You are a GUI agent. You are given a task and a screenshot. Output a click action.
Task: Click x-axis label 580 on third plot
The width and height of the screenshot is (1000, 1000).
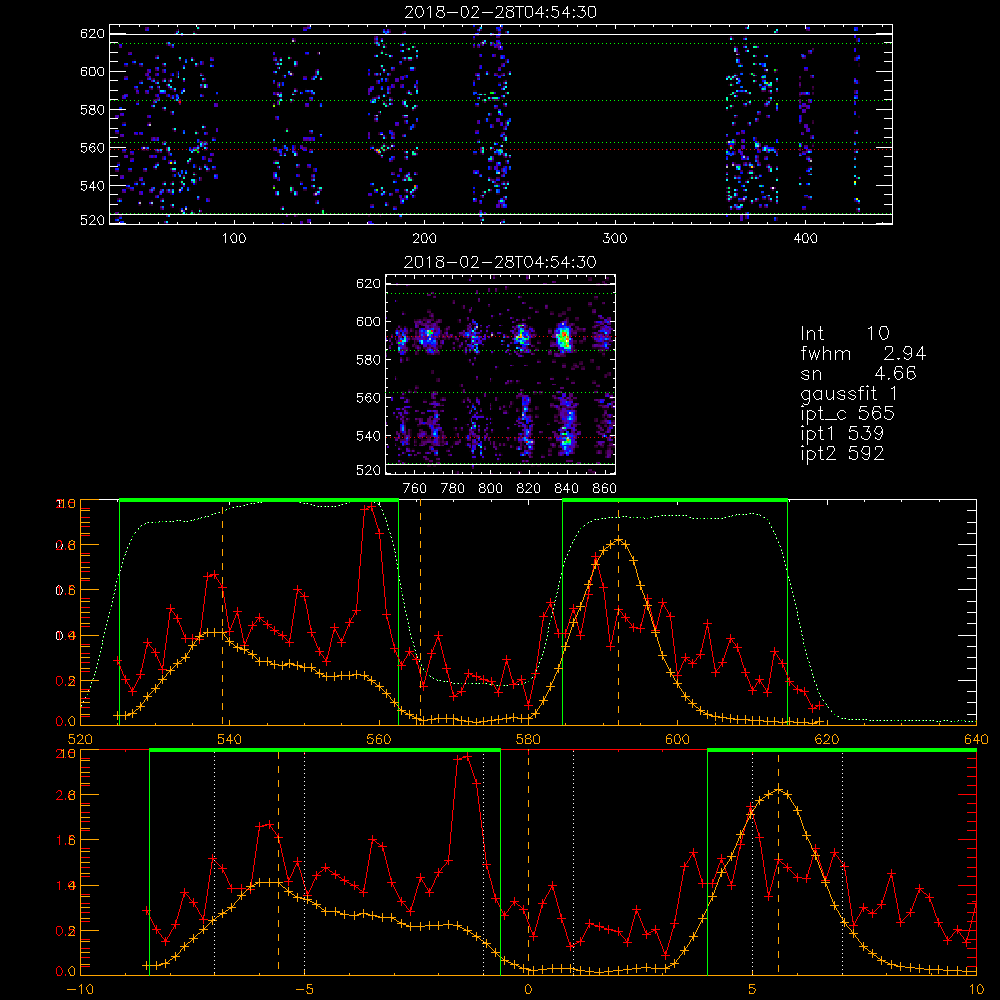pyautogui.click(x=528, y=740)
